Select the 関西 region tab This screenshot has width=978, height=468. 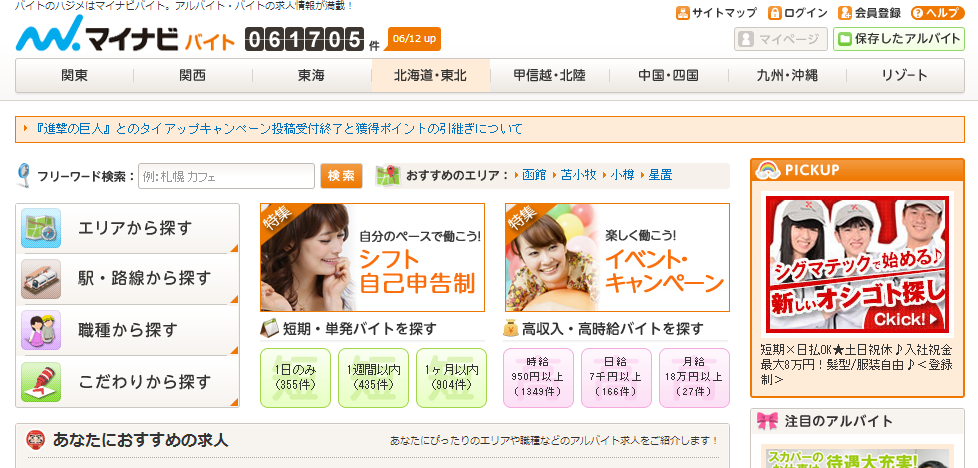(193, 76)
